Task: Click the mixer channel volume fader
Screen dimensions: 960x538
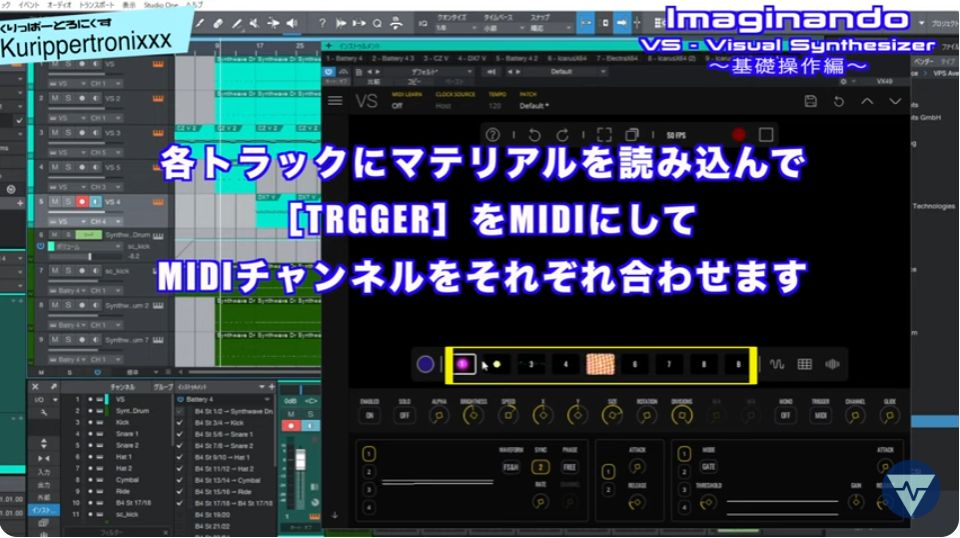Action: (301, 460)
